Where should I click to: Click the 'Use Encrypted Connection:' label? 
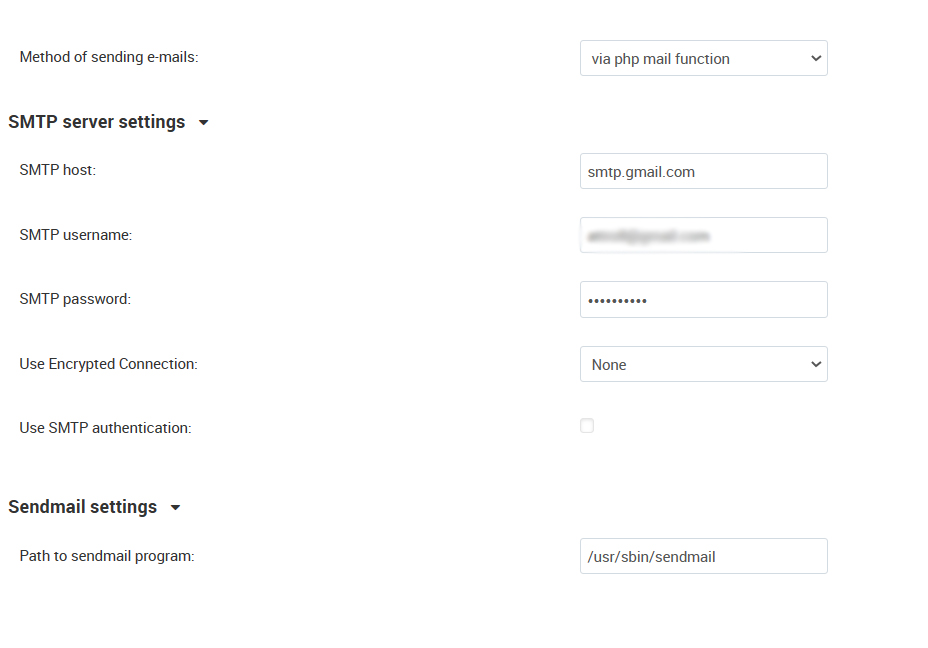[x=108, y=364]
